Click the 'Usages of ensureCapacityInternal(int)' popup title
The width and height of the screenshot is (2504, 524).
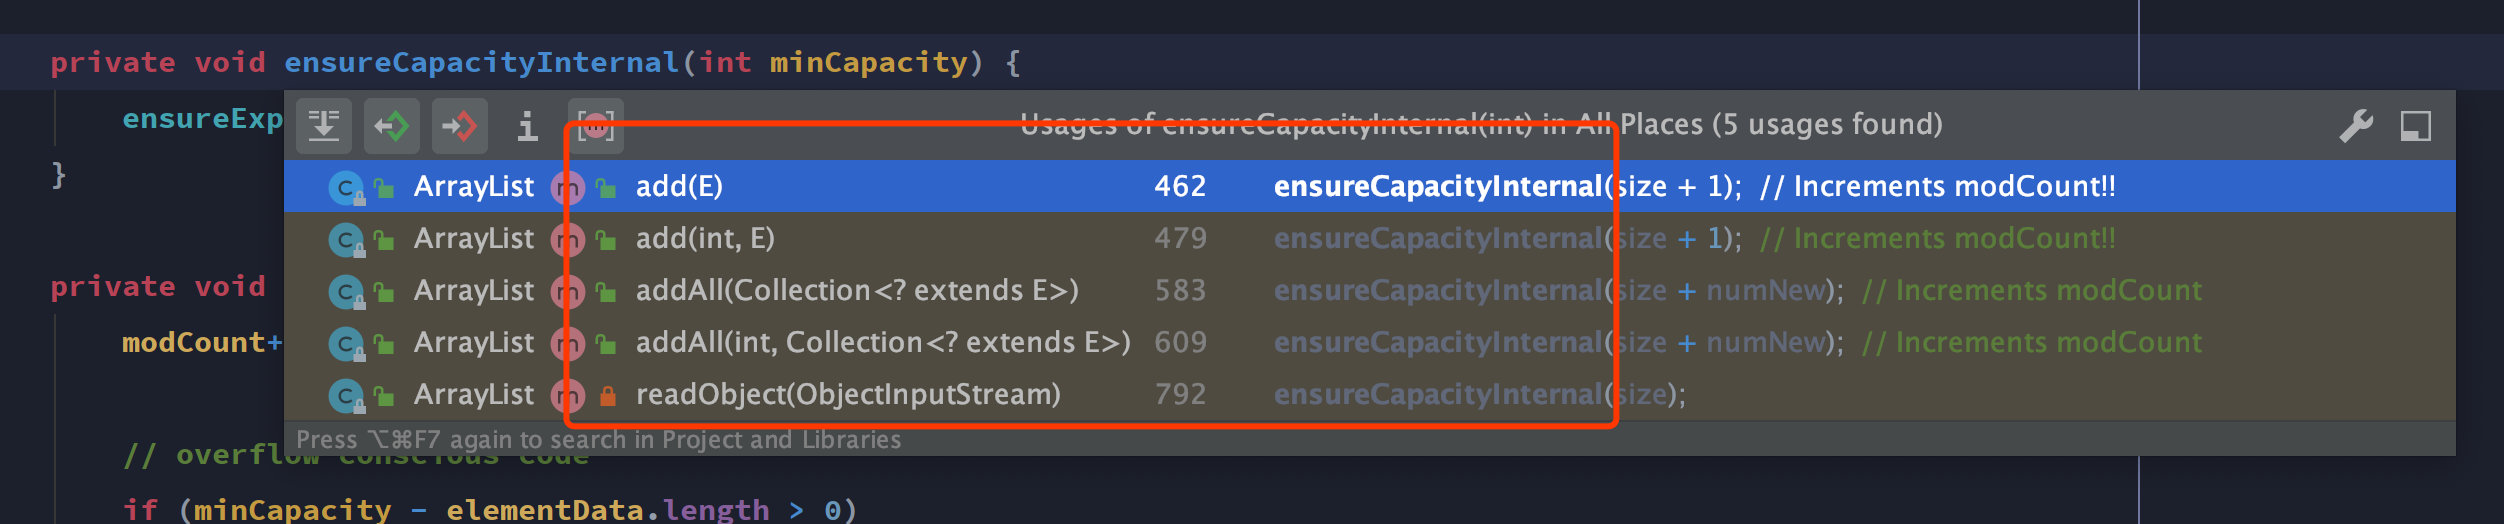[x=1481, y=124]
